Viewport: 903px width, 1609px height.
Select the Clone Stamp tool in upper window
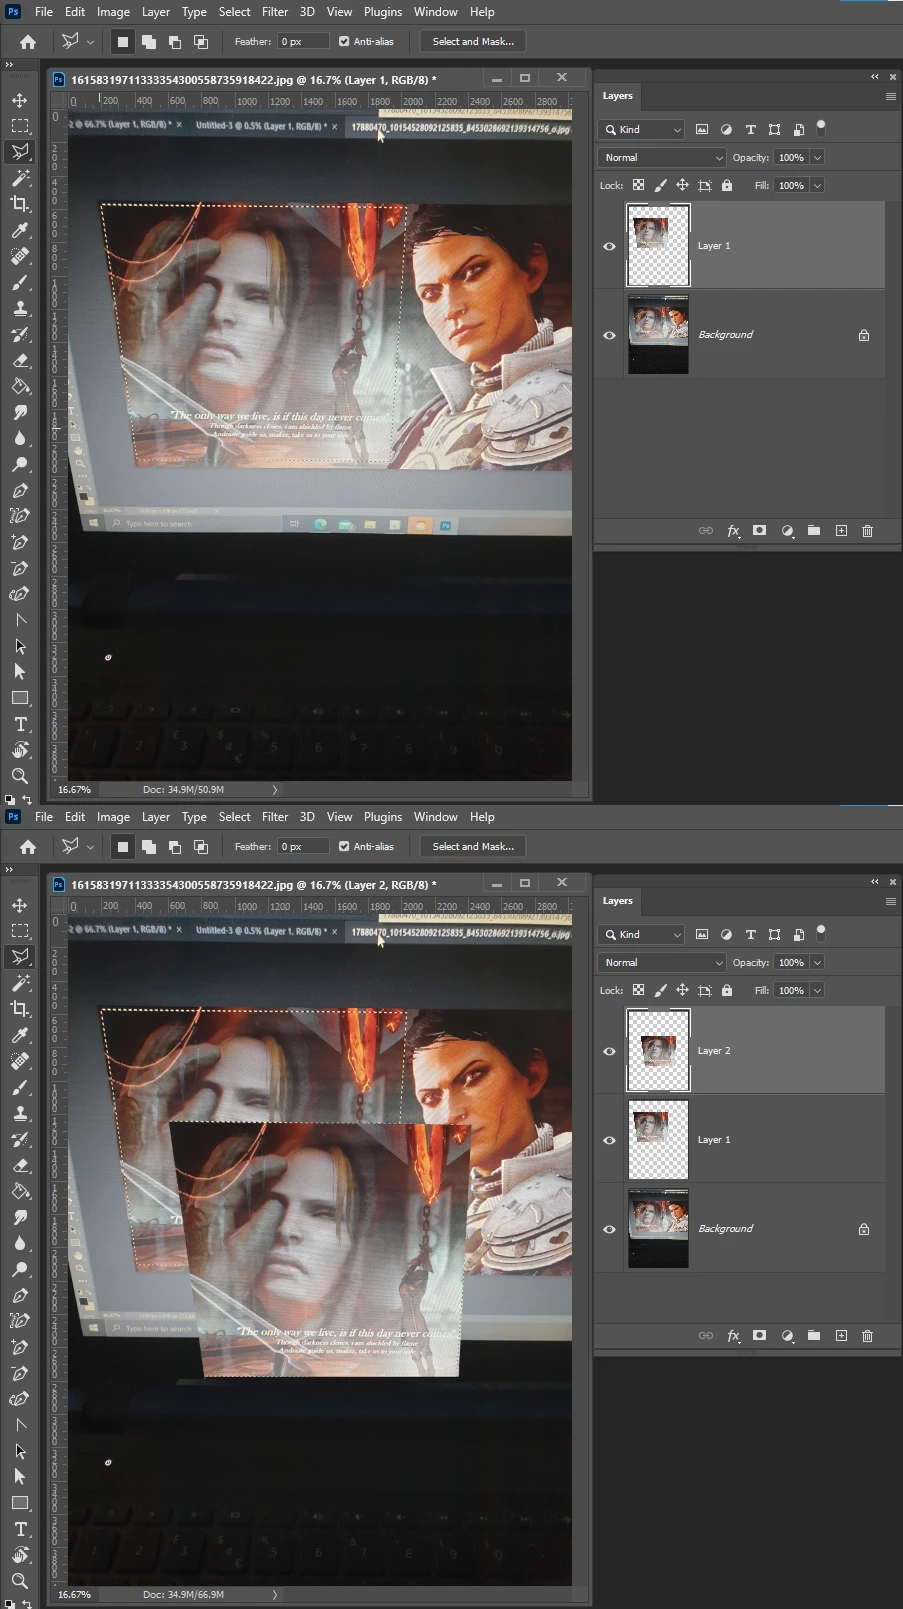coord(19,308)
